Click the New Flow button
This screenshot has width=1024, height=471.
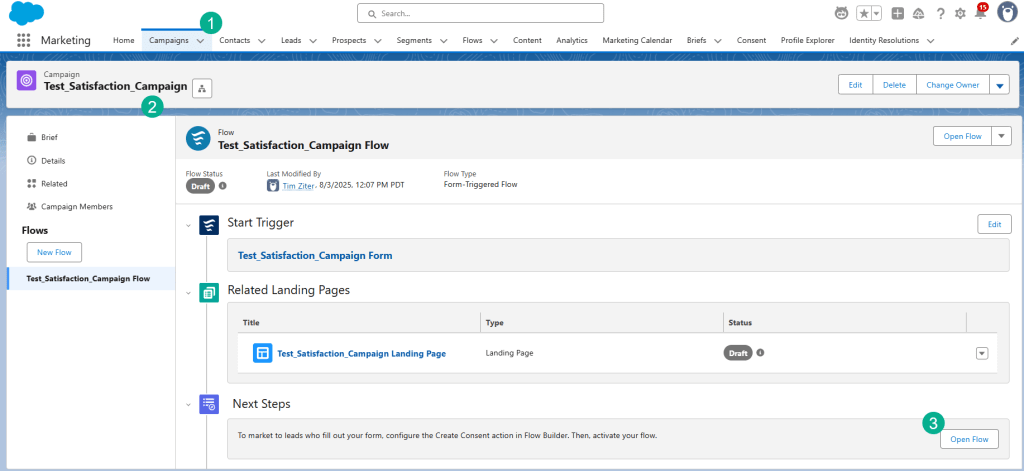(x=54, y=252)
